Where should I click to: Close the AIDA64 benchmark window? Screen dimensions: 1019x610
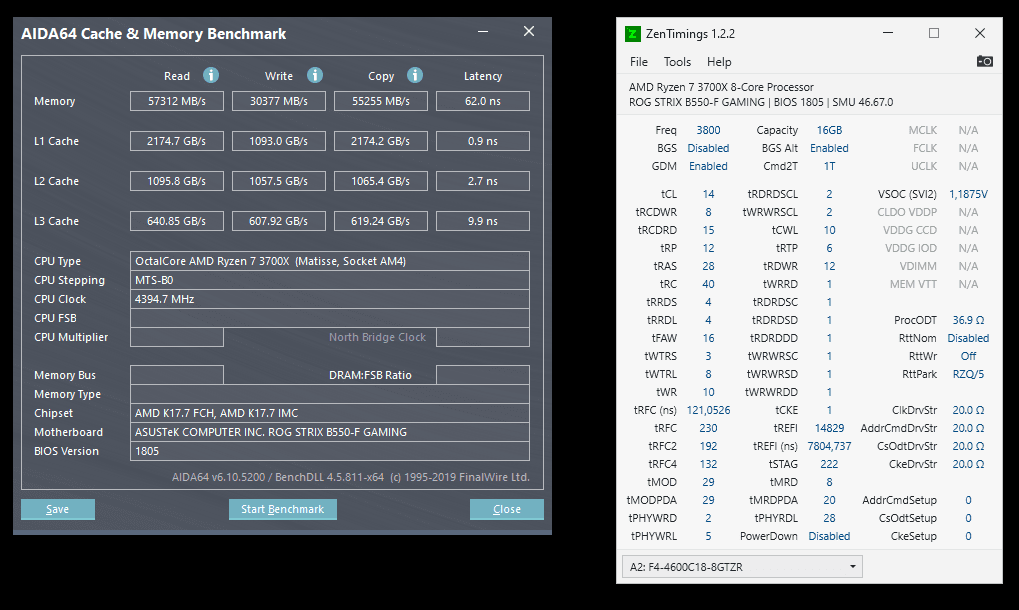(x=529, y=31)
